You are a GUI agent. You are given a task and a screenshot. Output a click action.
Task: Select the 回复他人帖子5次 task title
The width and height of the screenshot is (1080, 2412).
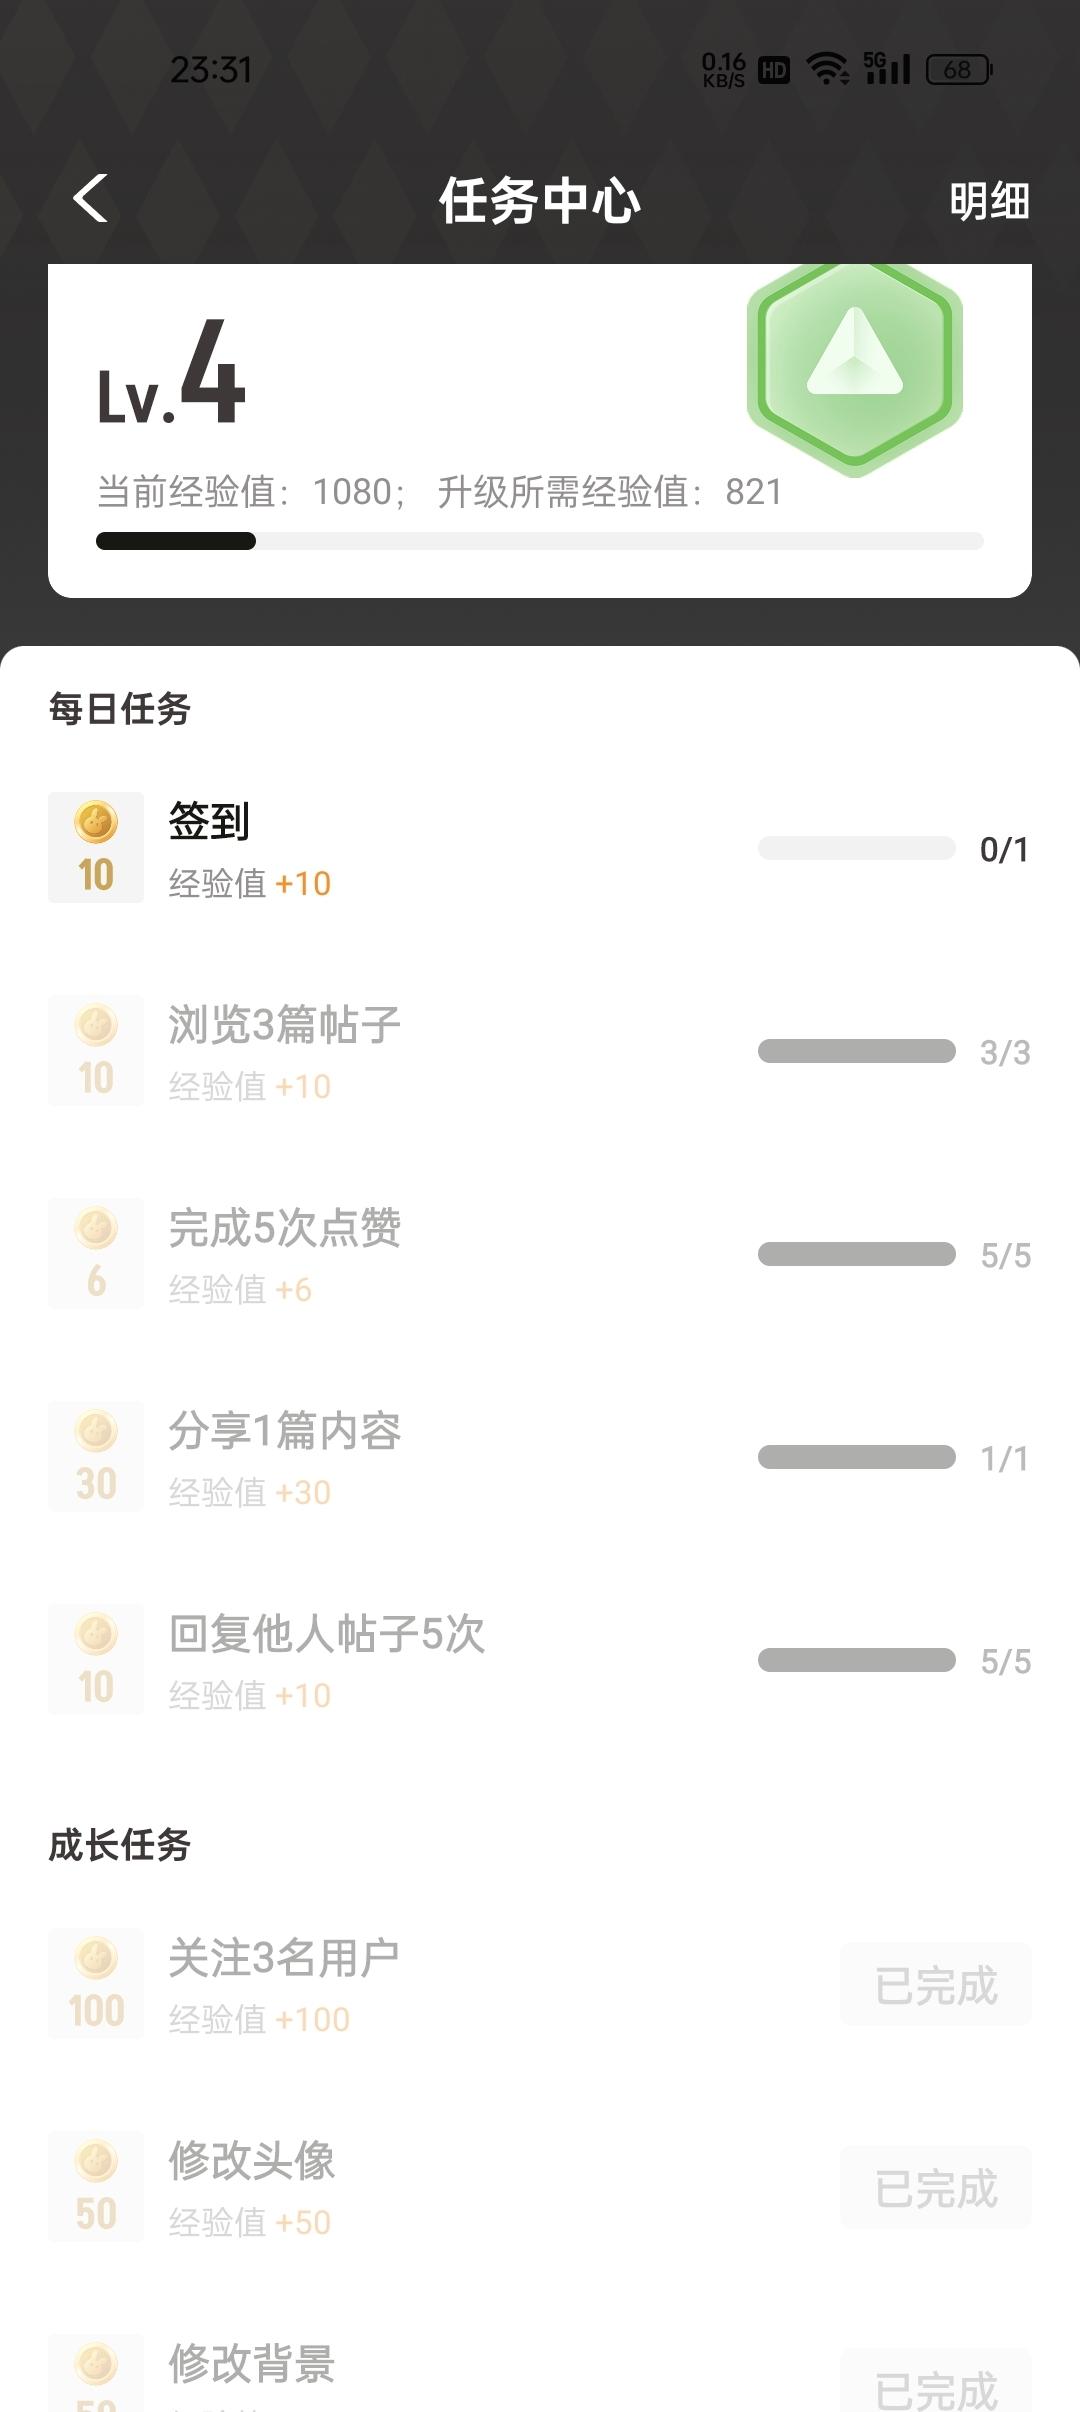pyautogui.click(x=326, y=1634)
